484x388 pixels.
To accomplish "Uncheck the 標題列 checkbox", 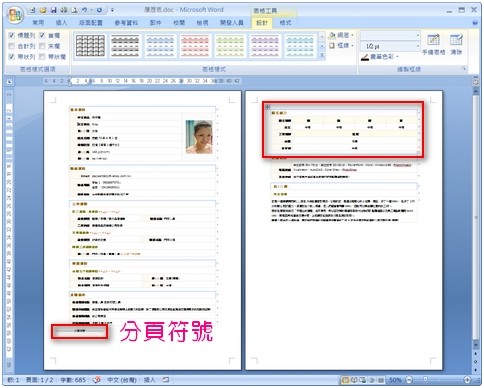I will coord(12,35).
